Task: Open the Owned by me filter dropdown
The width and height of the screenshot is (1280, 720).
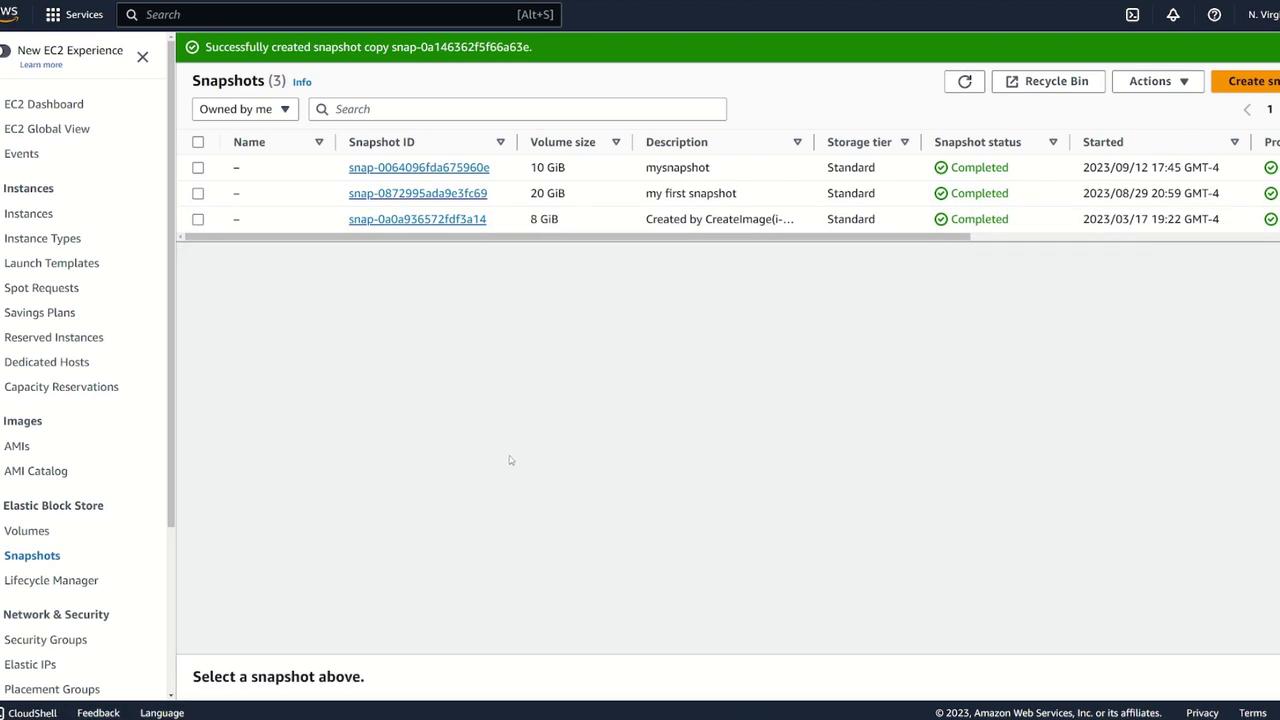Action: 245,109
